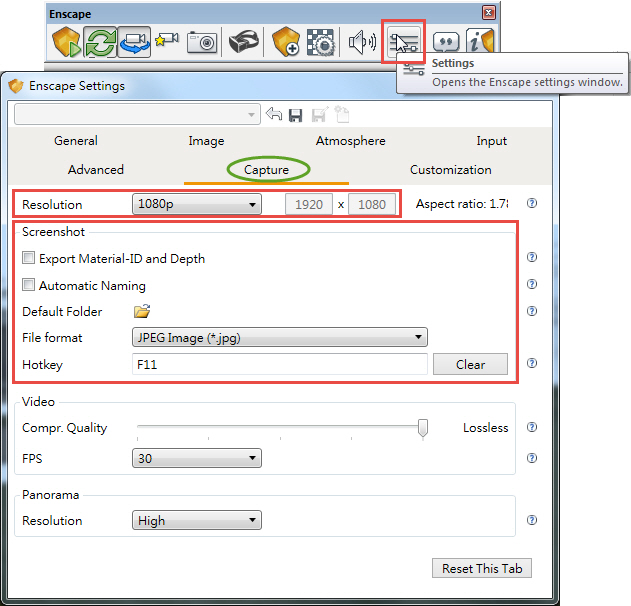This screenshot has height=606, width=631.
Task: Switch to the Advanced tab
Action: (96, 170)
